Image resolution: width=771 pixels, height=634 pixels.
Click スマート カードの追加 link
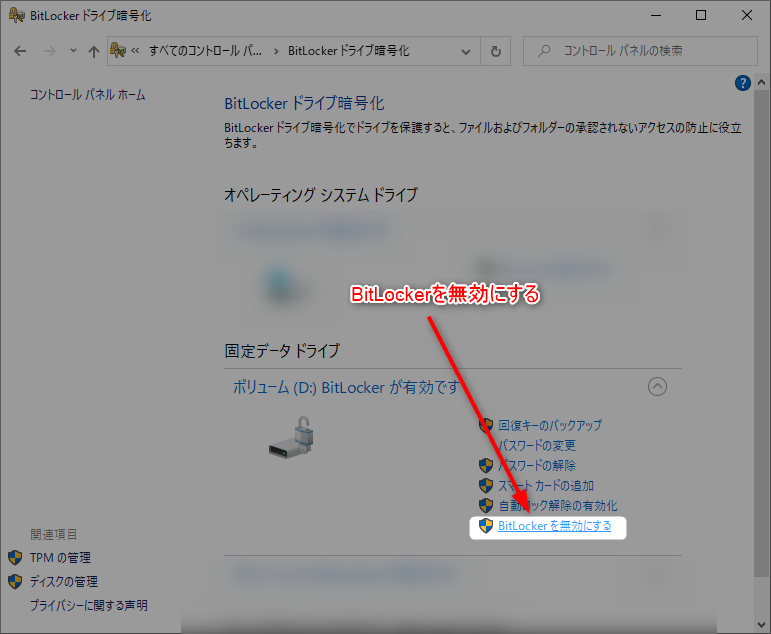pos(546,485)
